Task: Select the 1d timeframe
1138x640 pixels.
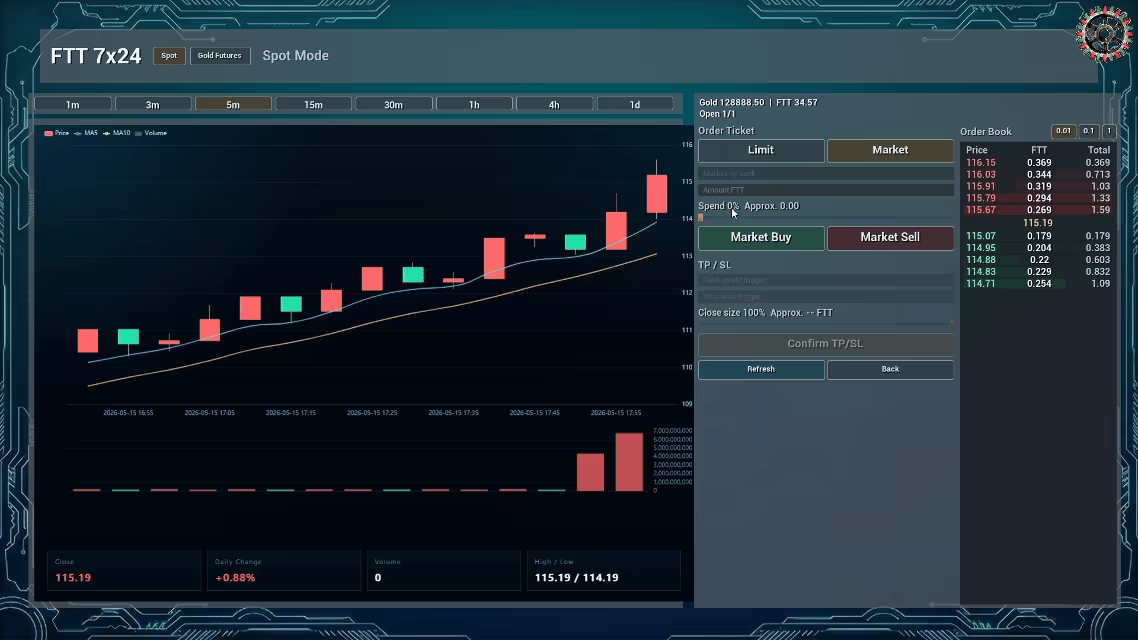Action: (x=634, y=104)
